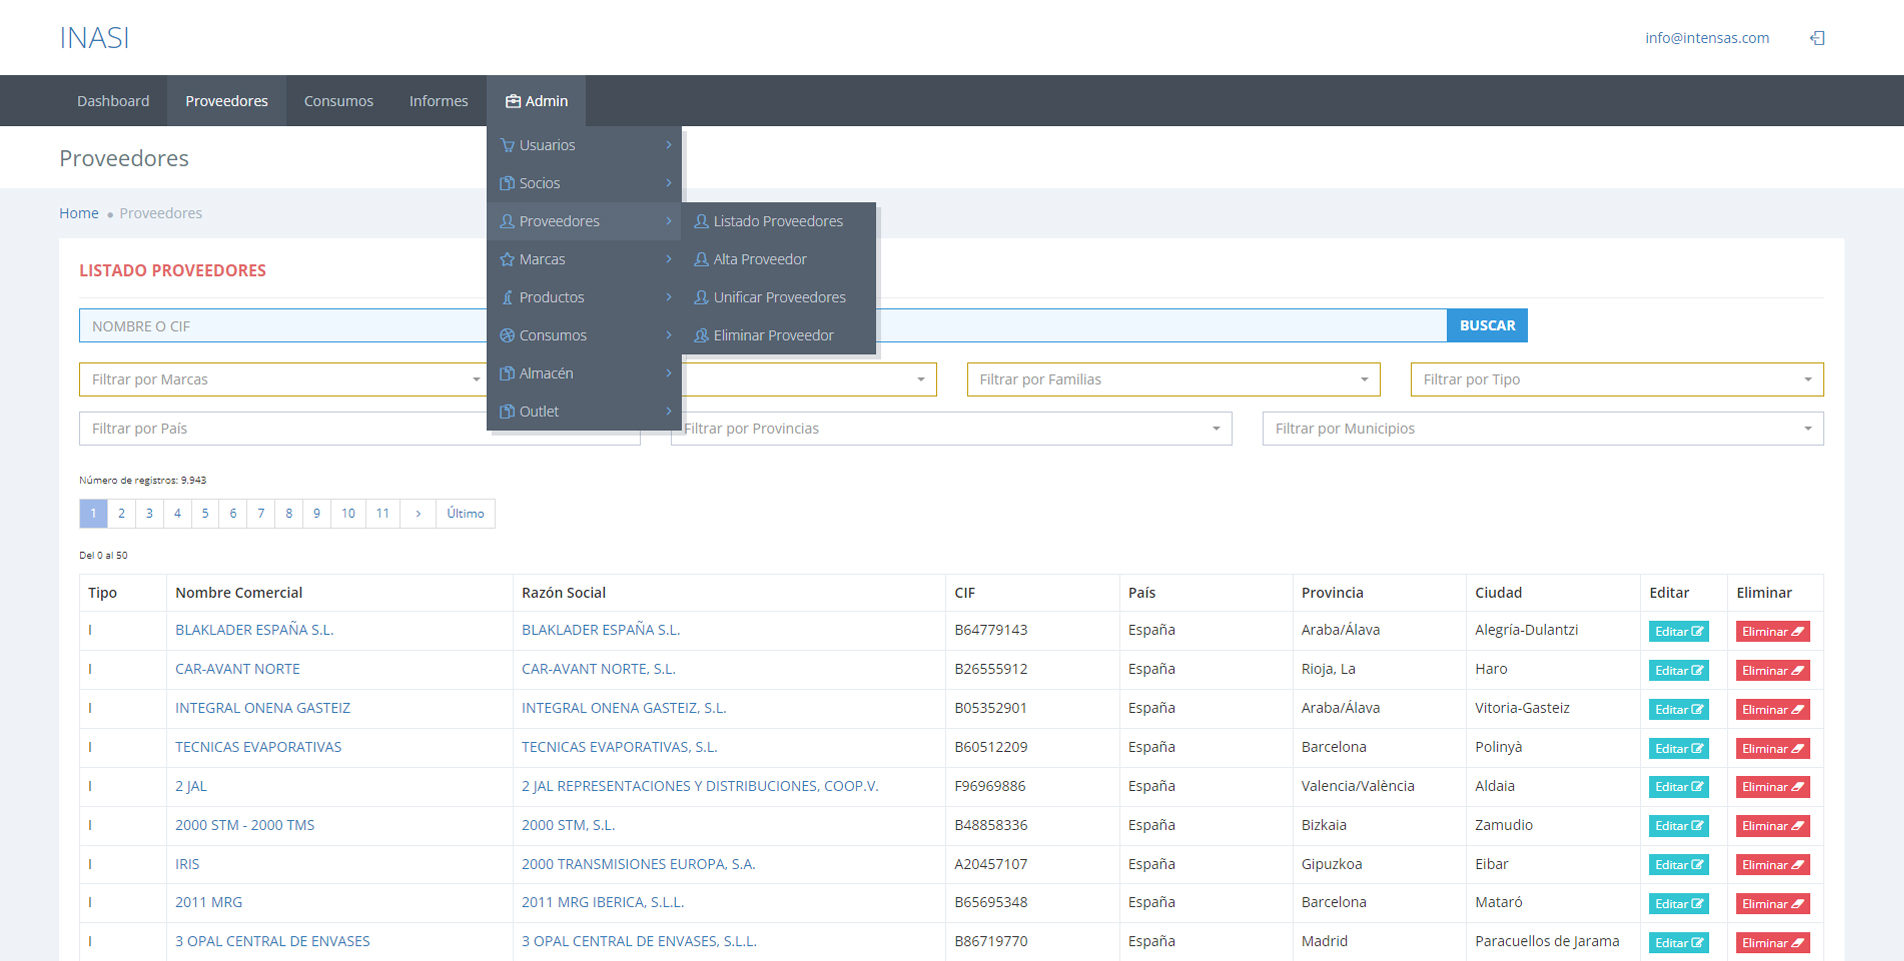Expand the Filtrar por Tipo dropdown
Viewport: 1904px width, 961px height.
point(1616,380)
